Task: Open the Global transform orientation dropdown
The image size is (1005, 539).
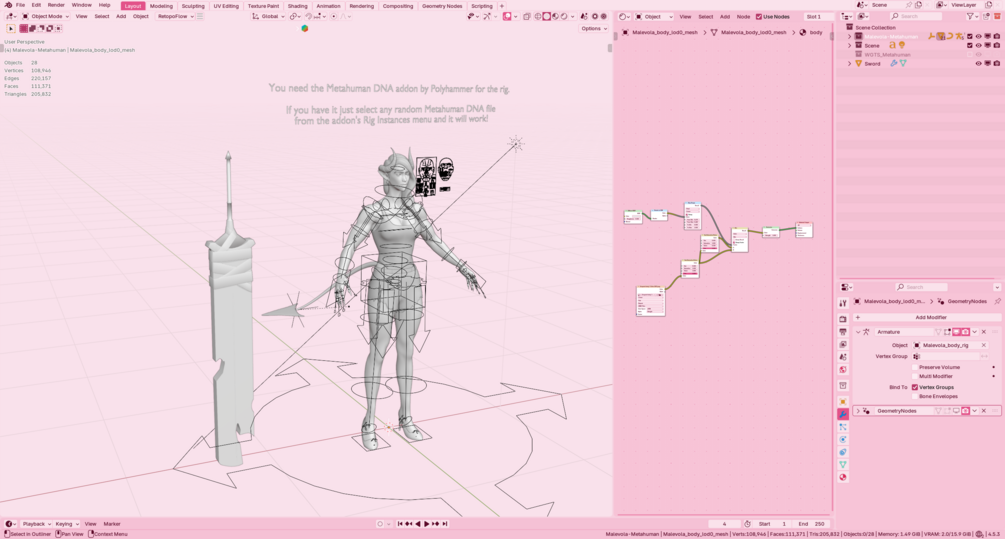Action: click(268, 17)
